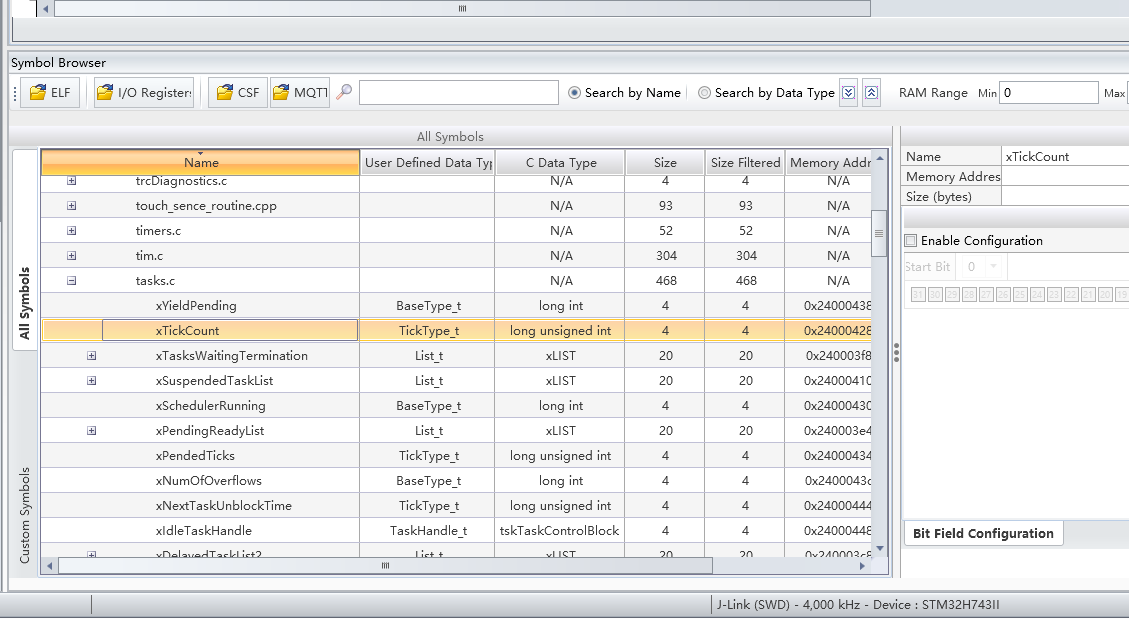Expand all symbols with double-down chevron
The width and height of the screenshot is (1129, 619).
[848, 93]
